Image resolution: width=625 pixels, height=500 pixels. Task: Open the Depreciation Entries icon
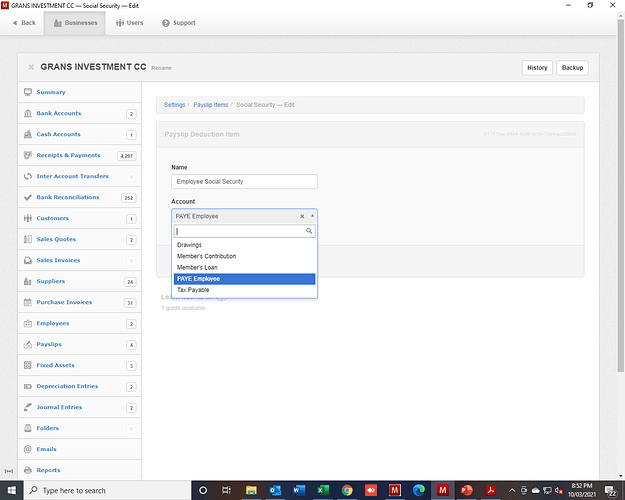click(x=28, y=386)
